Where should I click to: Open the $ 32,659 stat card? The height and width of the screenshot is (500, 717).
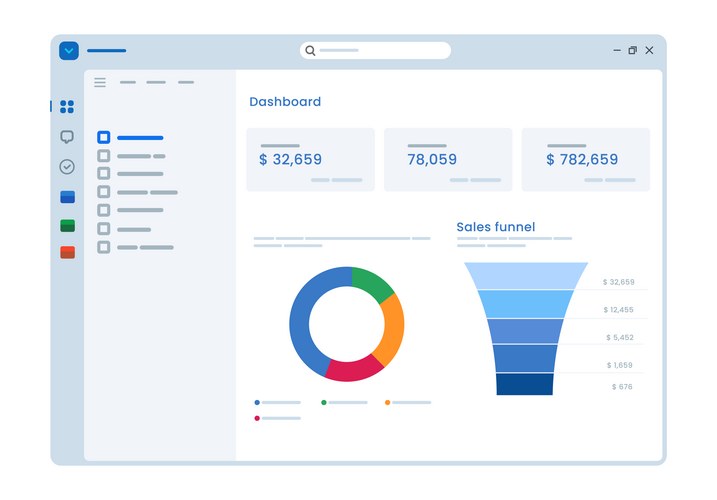tap(310, 159)
